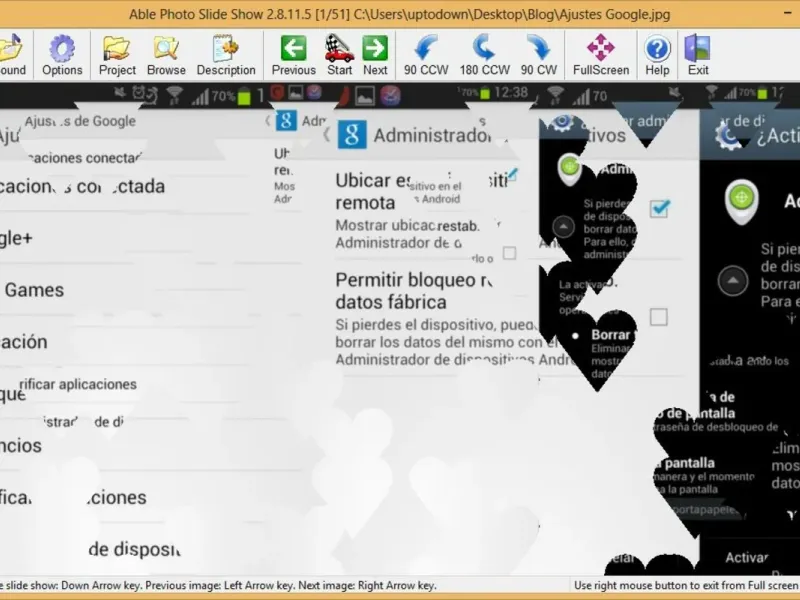800x600 pixels.
Task: Switch to FullScreen mode
Action: [601, 55]
